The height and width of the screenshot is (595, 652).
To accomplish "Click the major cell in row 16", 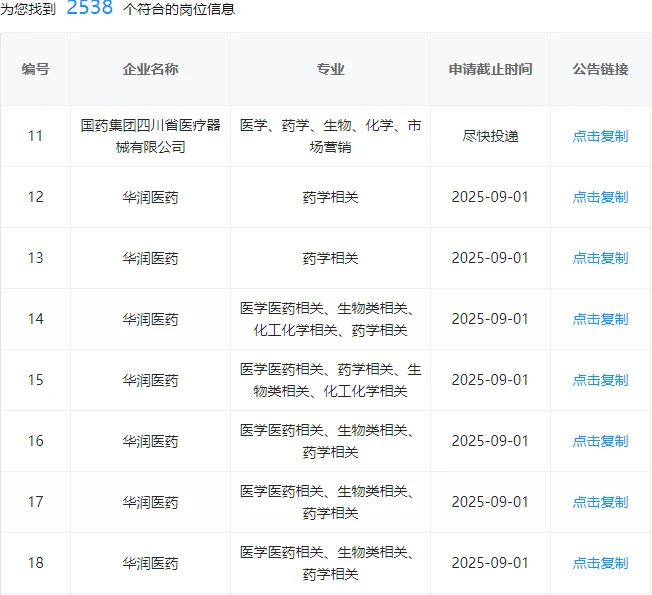I will 331,441.
